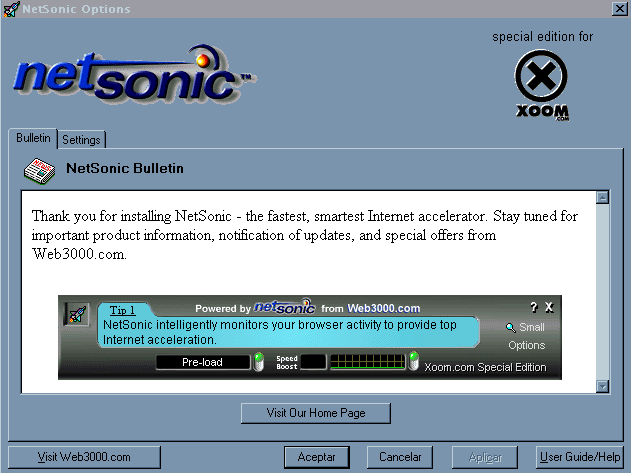The image size is (631, 473).
Task: Toggle the Pre-load green switch
Action: click(259, 361)
